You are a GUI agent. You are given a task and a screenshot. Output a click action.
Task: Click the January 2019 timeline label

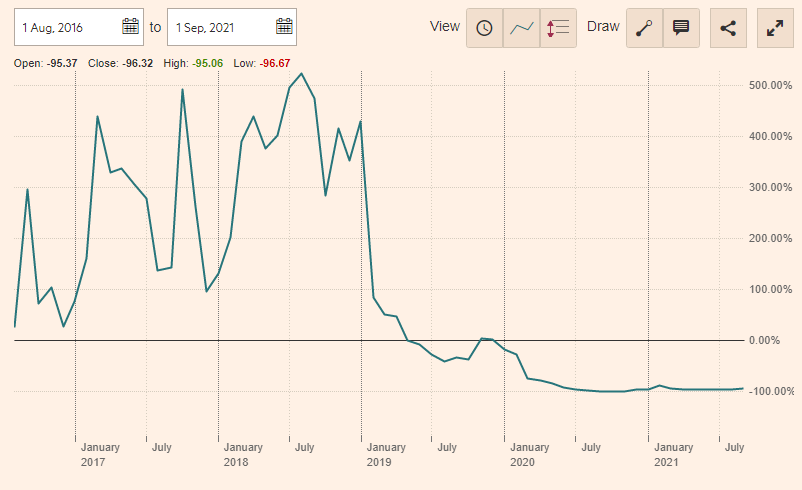(x=386, y=455)
